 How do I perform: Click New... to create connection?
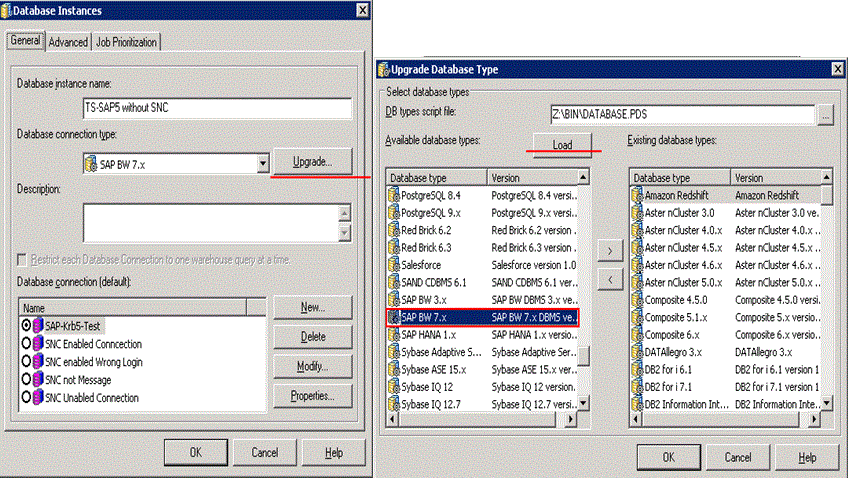coord(313,307)
